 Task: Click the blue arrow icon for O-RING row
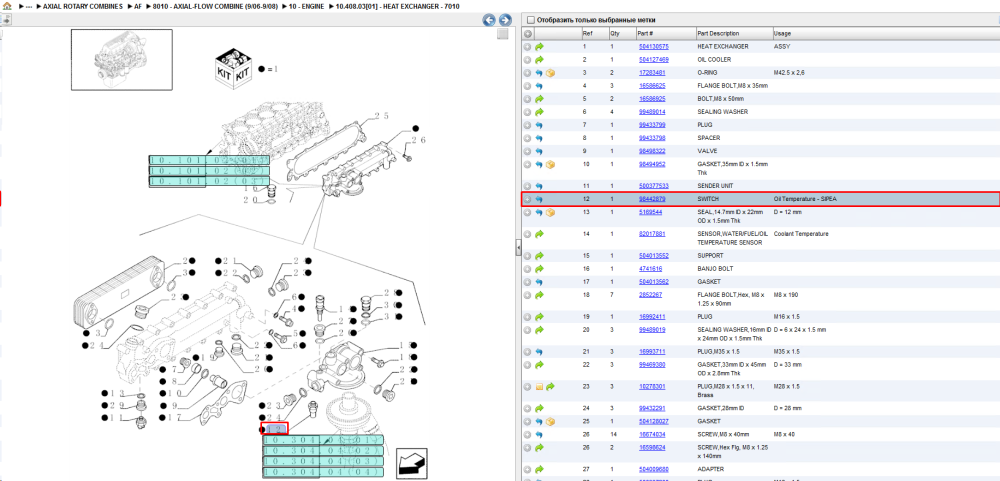539,73
